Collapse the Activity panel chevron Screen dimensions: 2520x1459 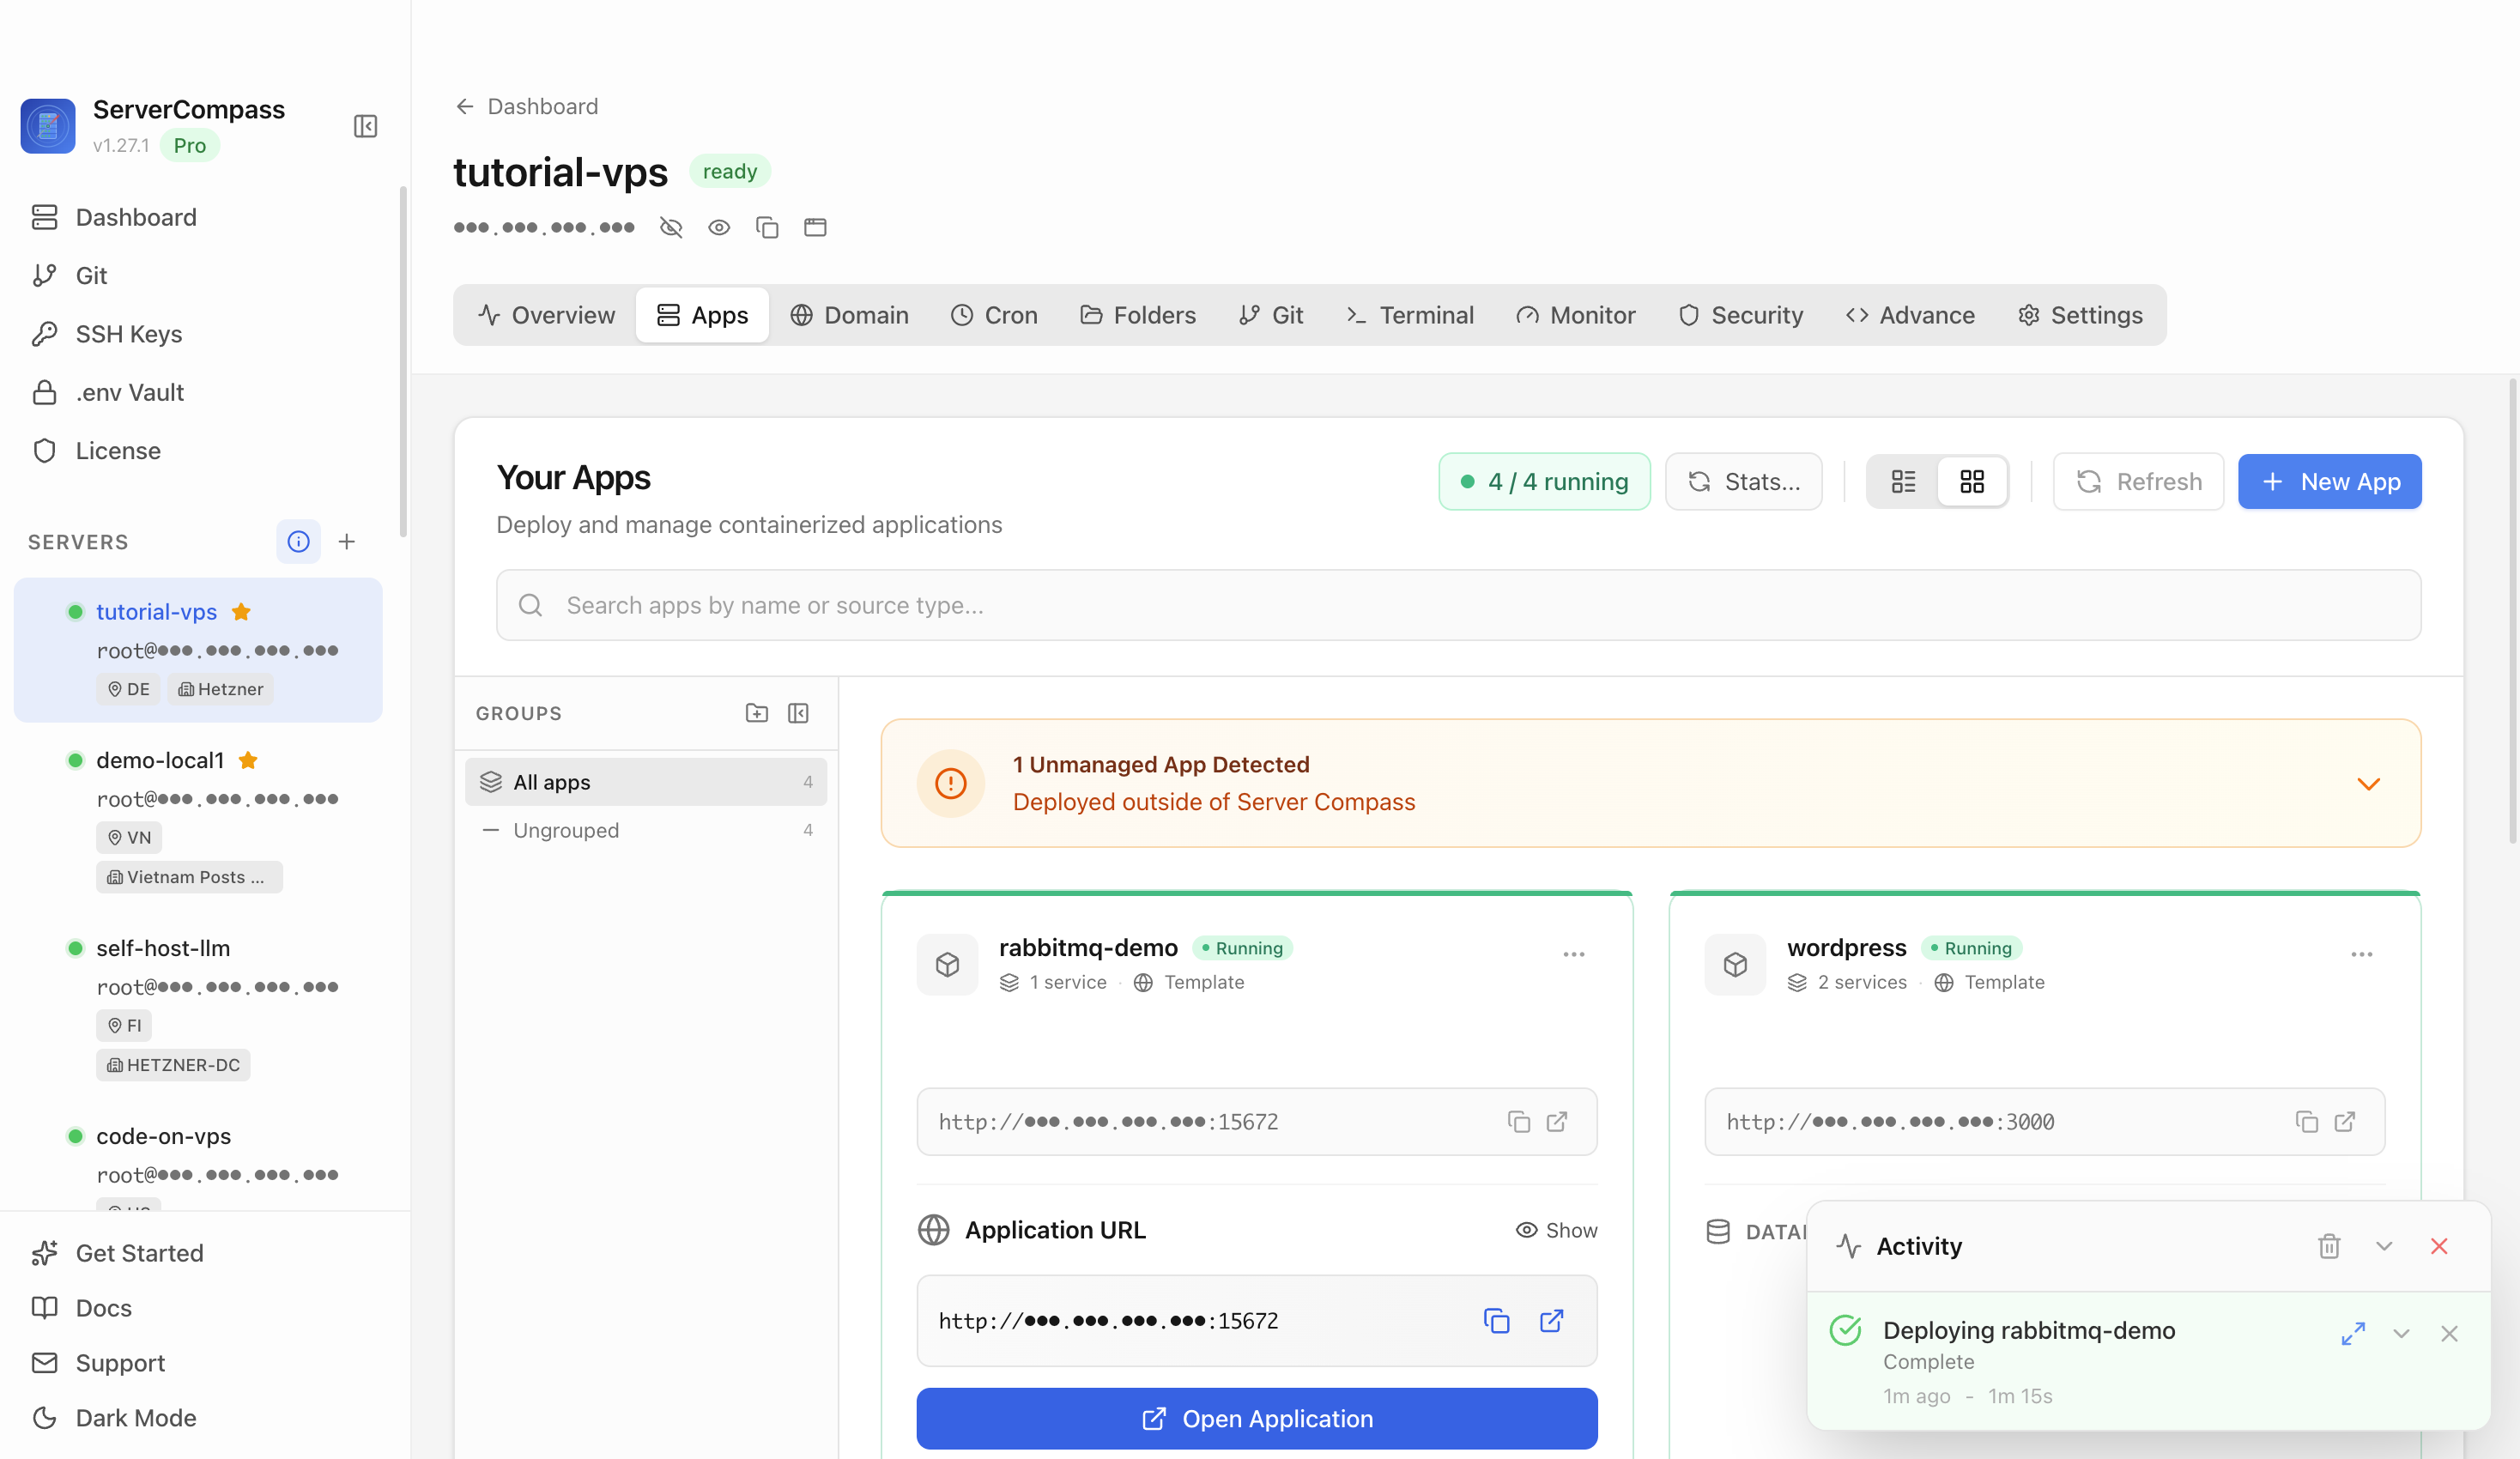click(x=2384, y=1246)
